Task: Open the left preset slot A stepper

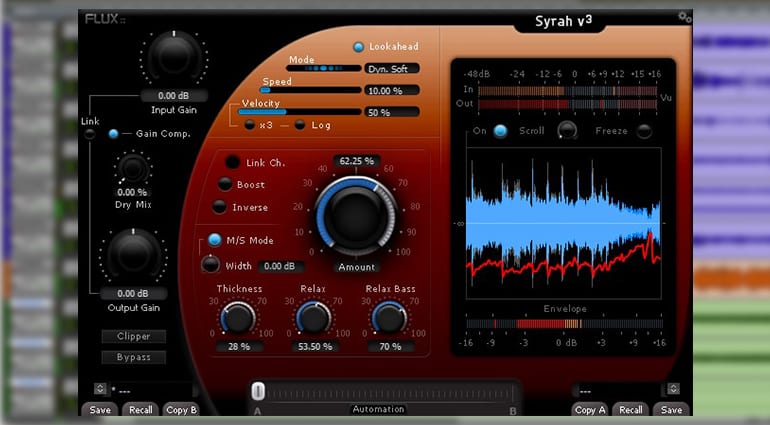Action: (100, 388)
